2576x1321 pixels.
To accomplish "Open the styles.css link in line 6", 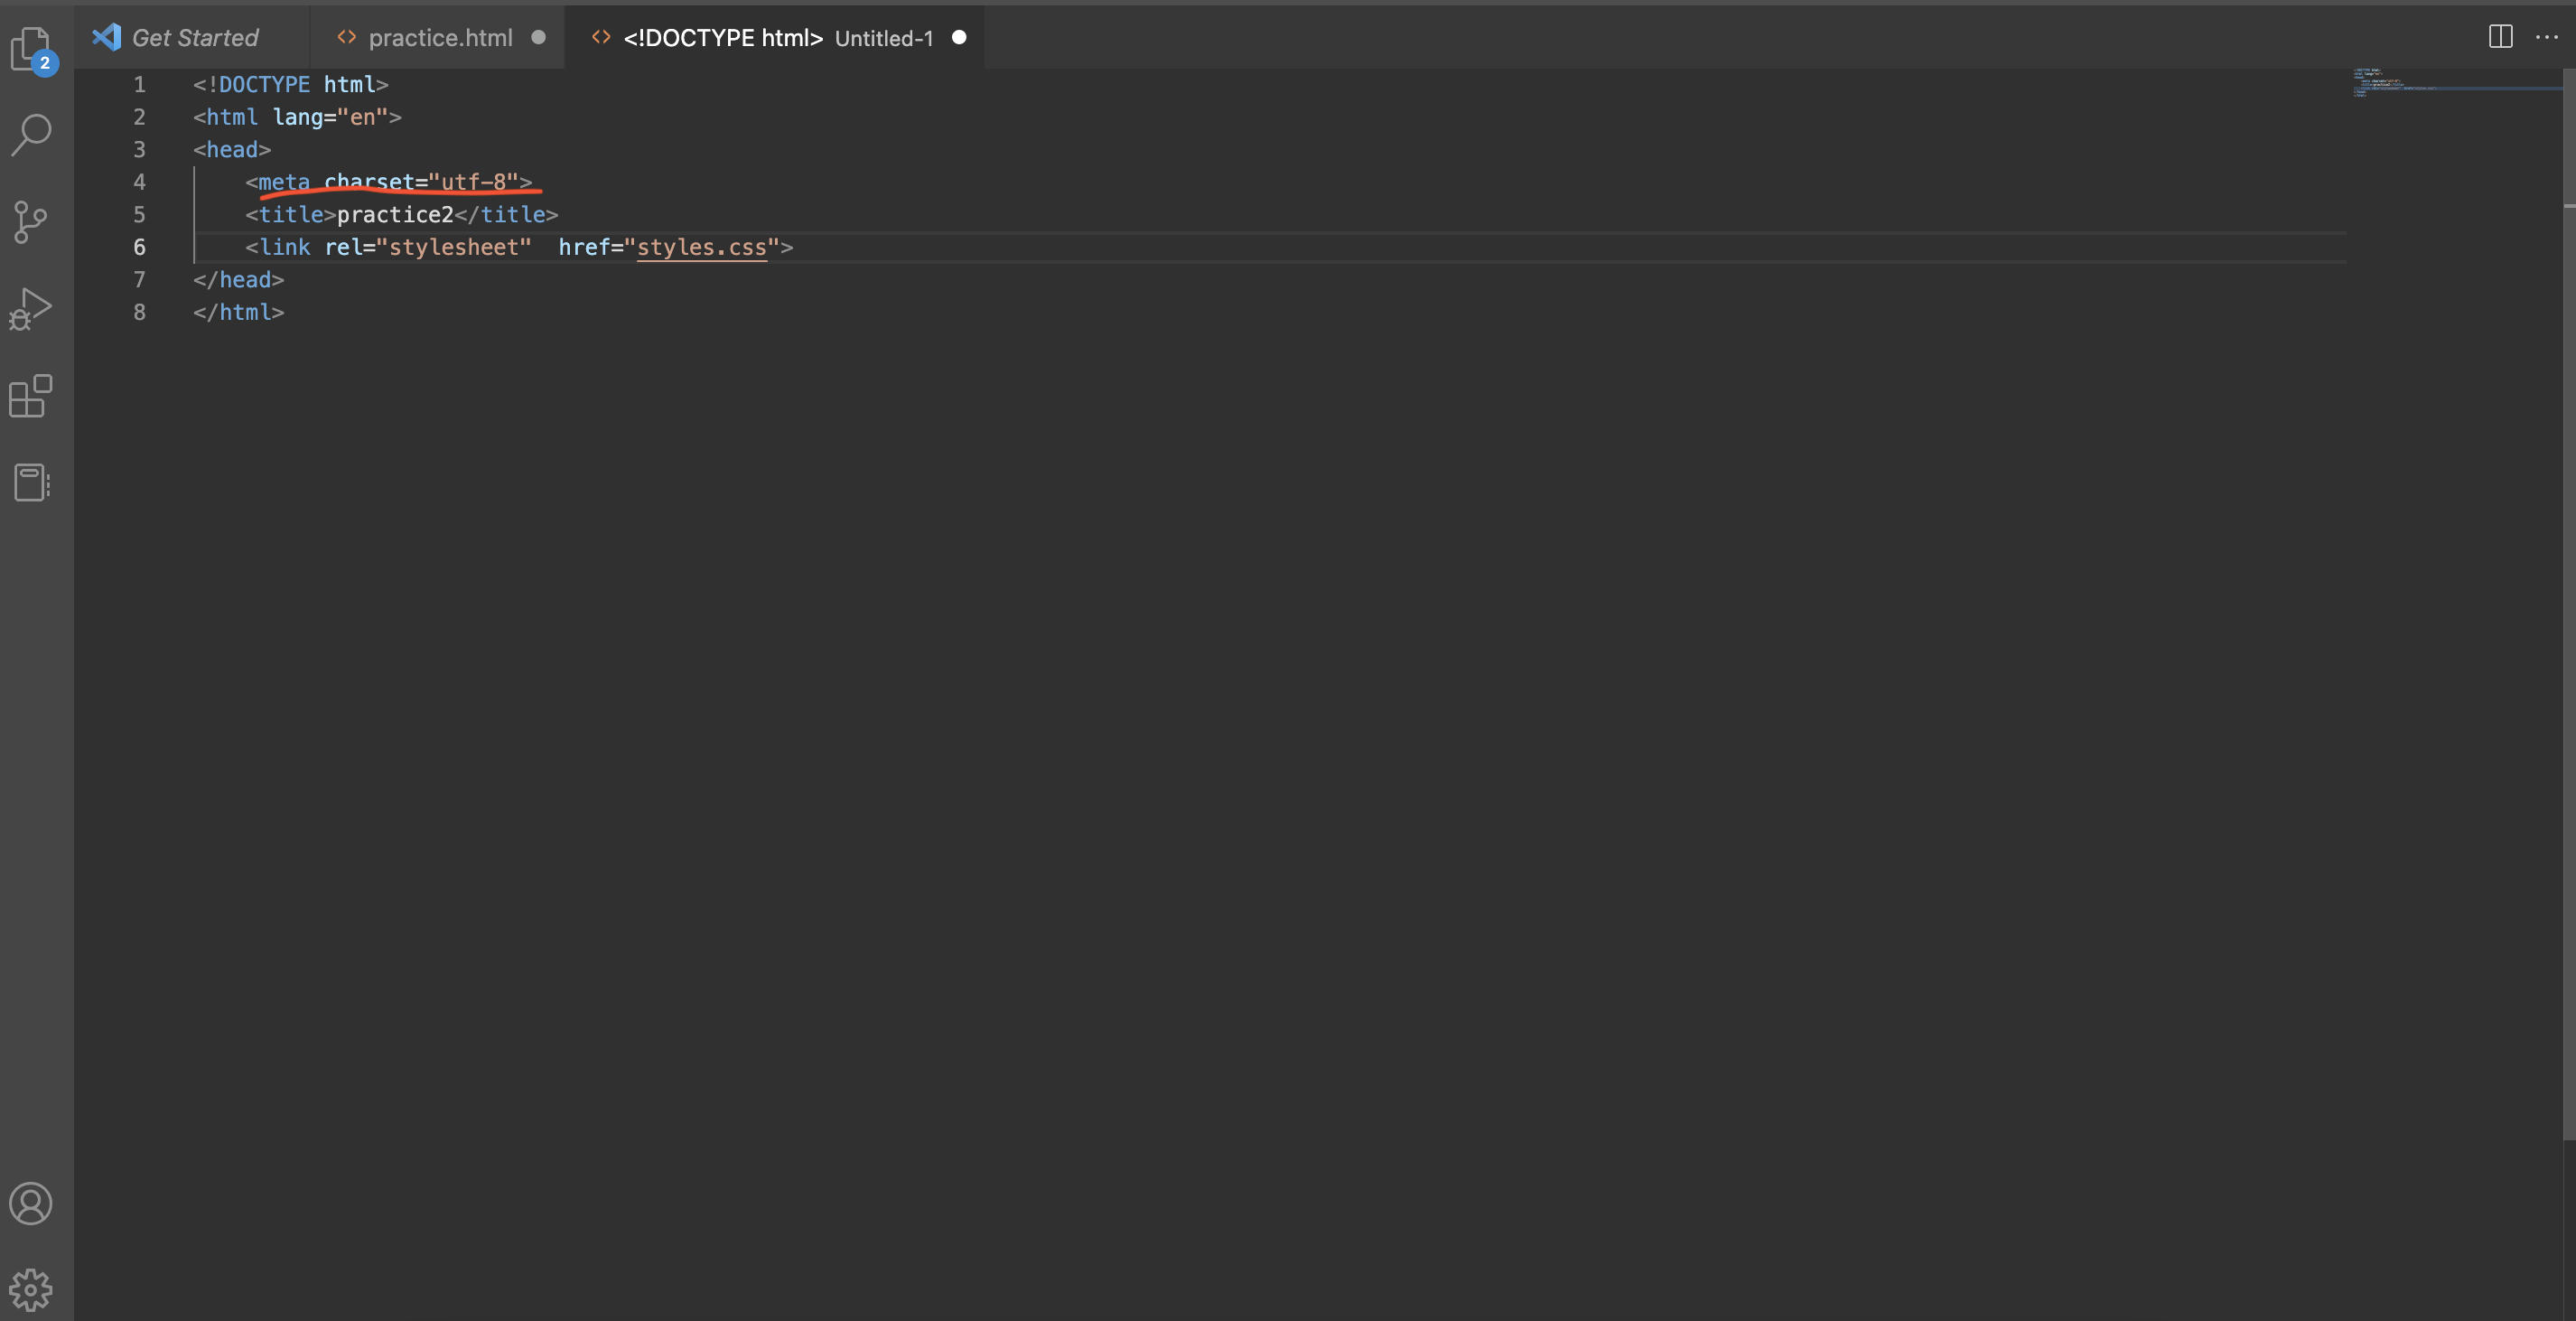I will (x=701, y=247).
